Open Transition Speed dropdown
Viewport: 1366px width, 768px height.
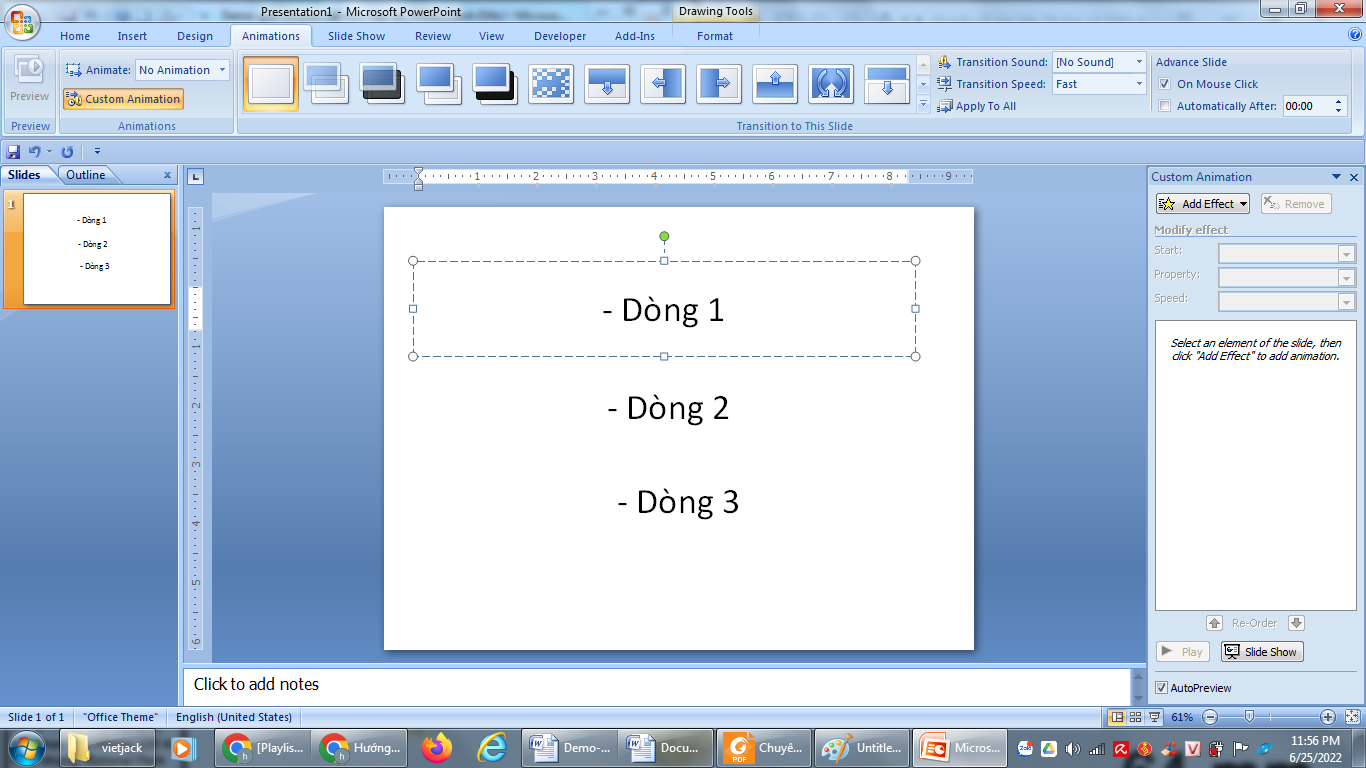[1138, 84]
